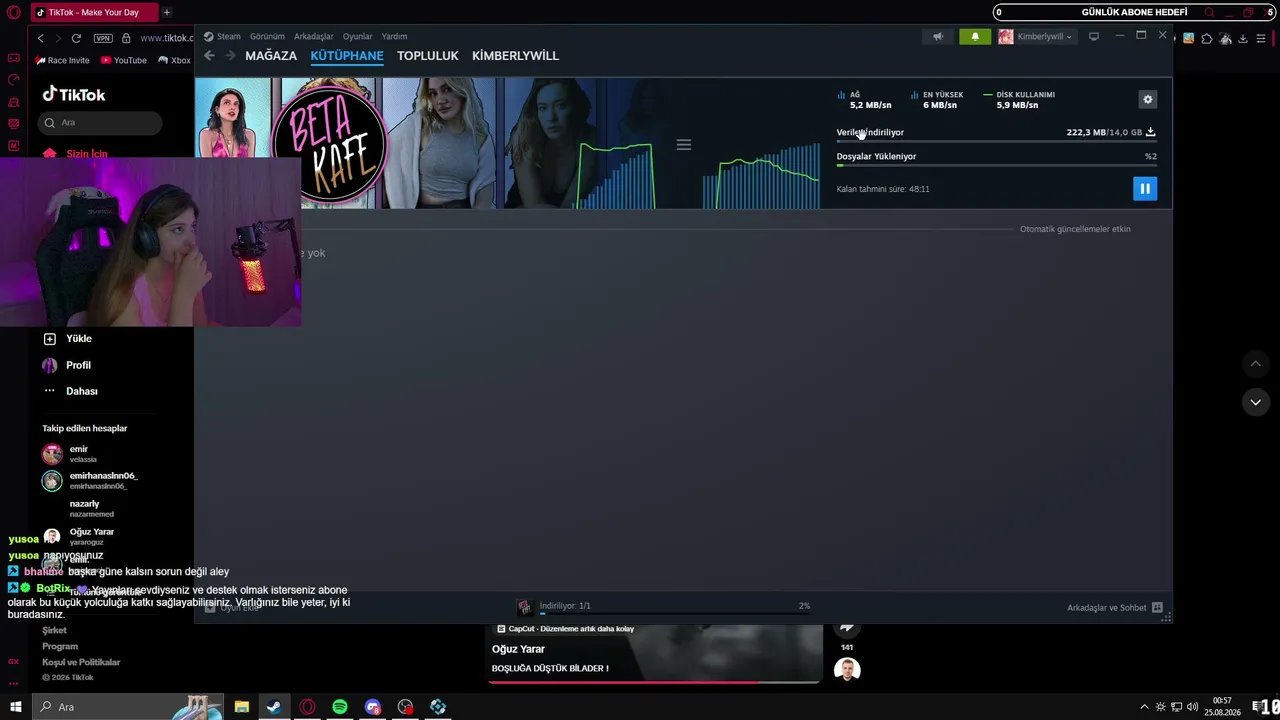Open followed account emirhanaslnn06_

point(90,481)
